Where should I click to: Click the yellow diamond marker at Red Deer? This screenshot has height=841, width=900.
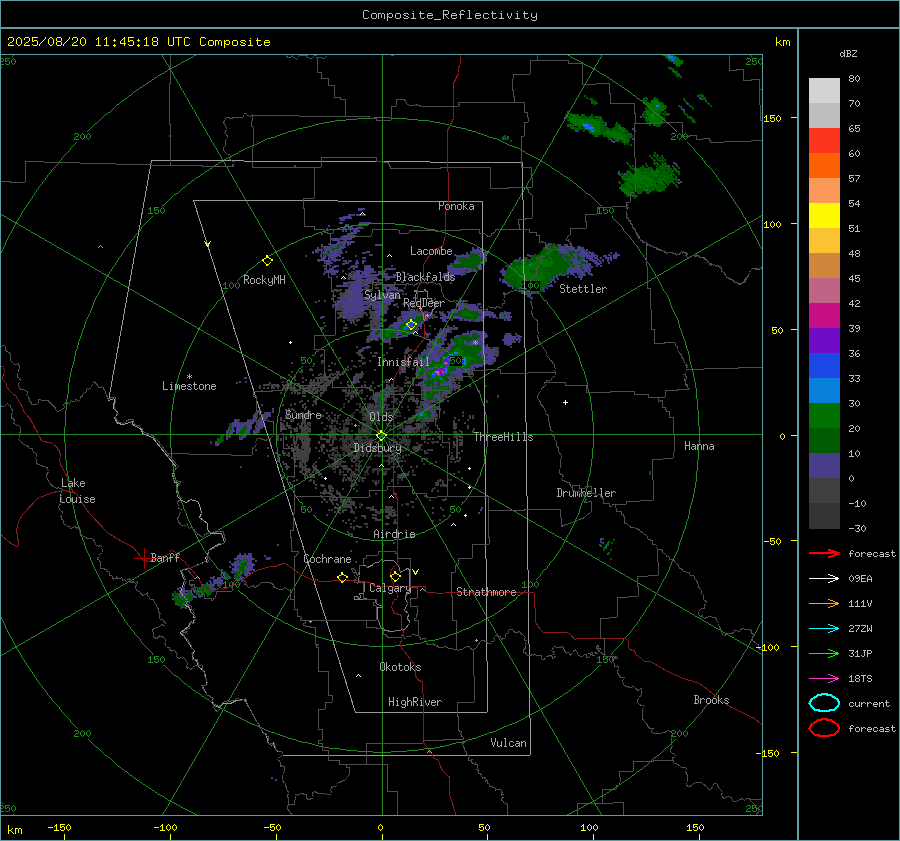click(411, 325)
